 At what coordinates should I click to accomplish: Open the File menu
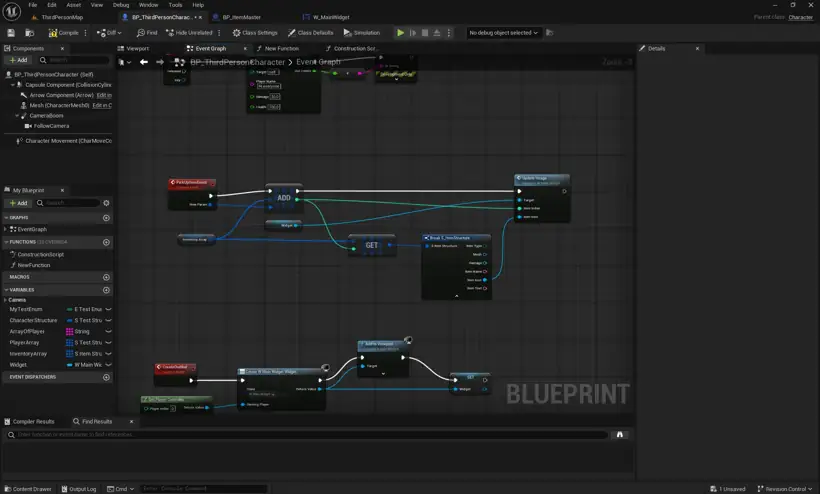32,5
